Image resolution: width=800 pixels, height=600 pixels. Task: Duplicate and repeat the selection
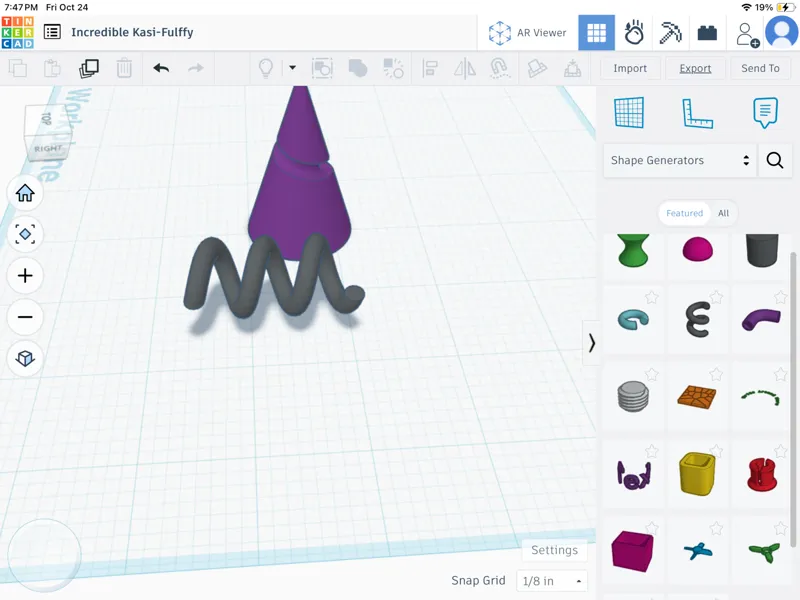click(89, 68)
